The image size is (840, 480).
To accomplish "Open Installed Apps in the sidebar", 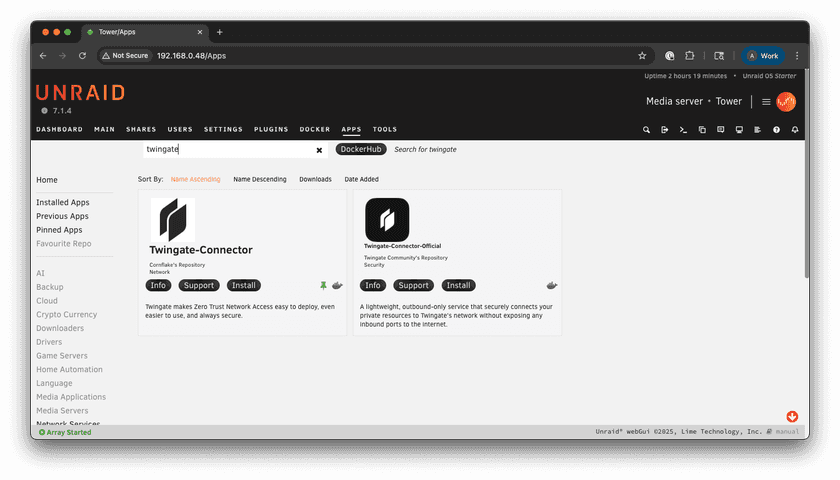I will pyautogui.click(x=62, y=202).
